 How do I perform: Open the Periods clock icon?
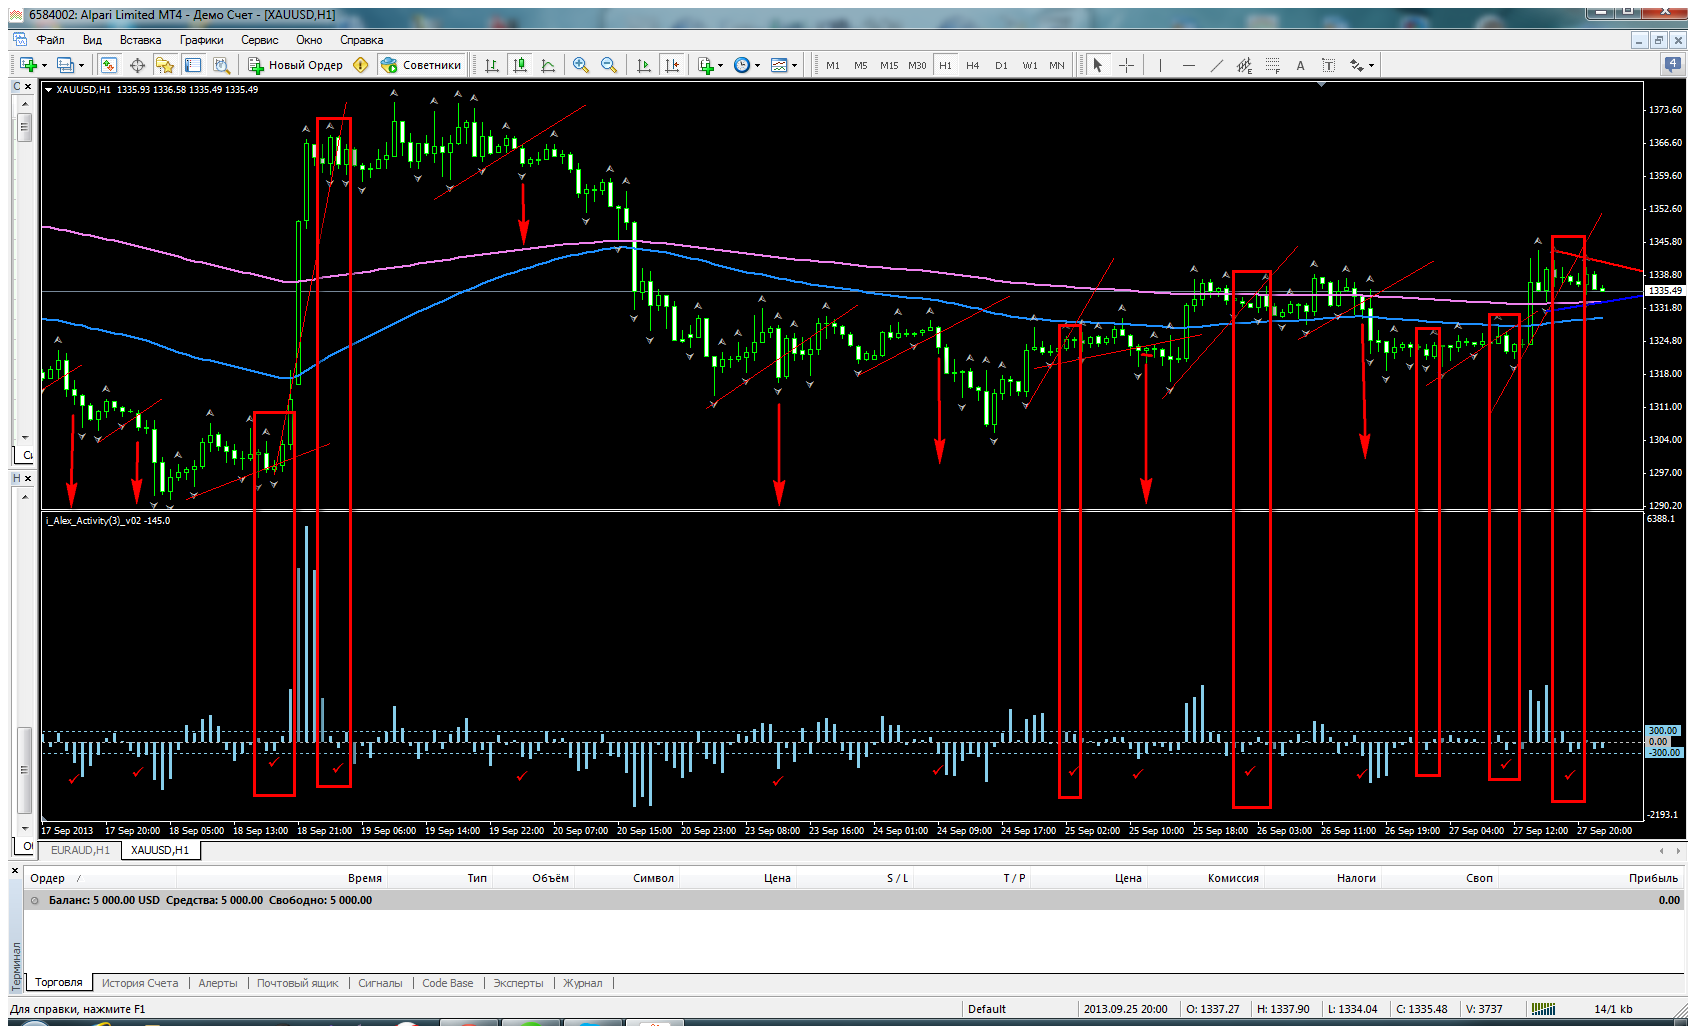742,65
